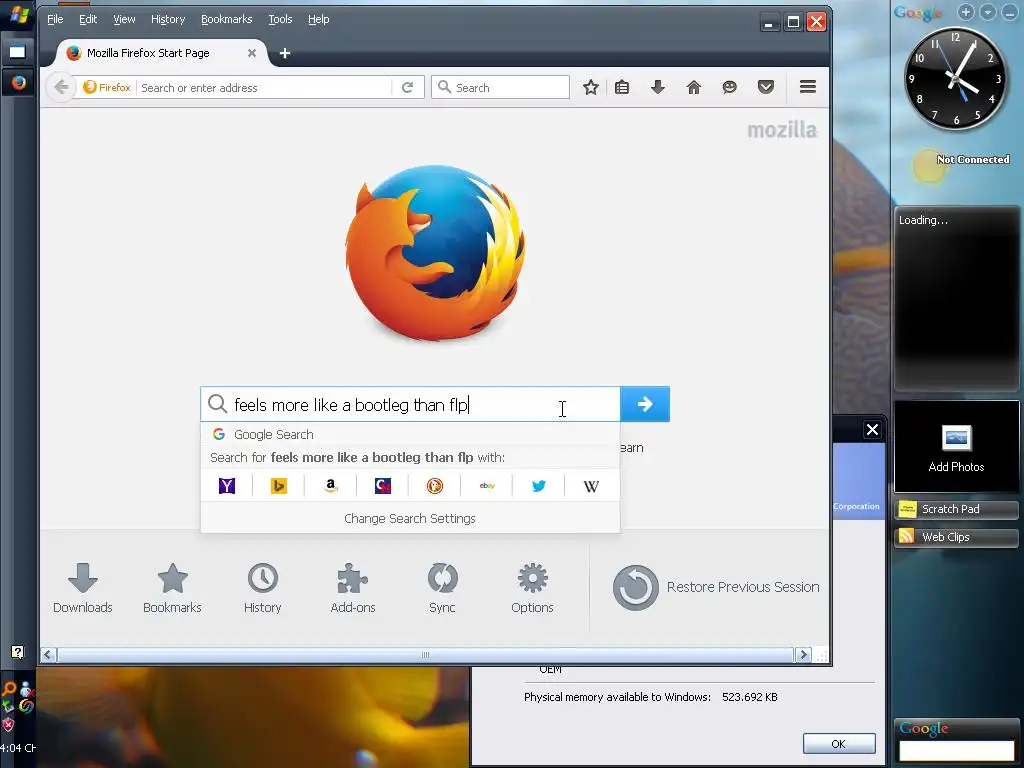The width and height of the screenshot is (1024, 768).
Task: Save page to Pocket icon
Action: point(765,87)
